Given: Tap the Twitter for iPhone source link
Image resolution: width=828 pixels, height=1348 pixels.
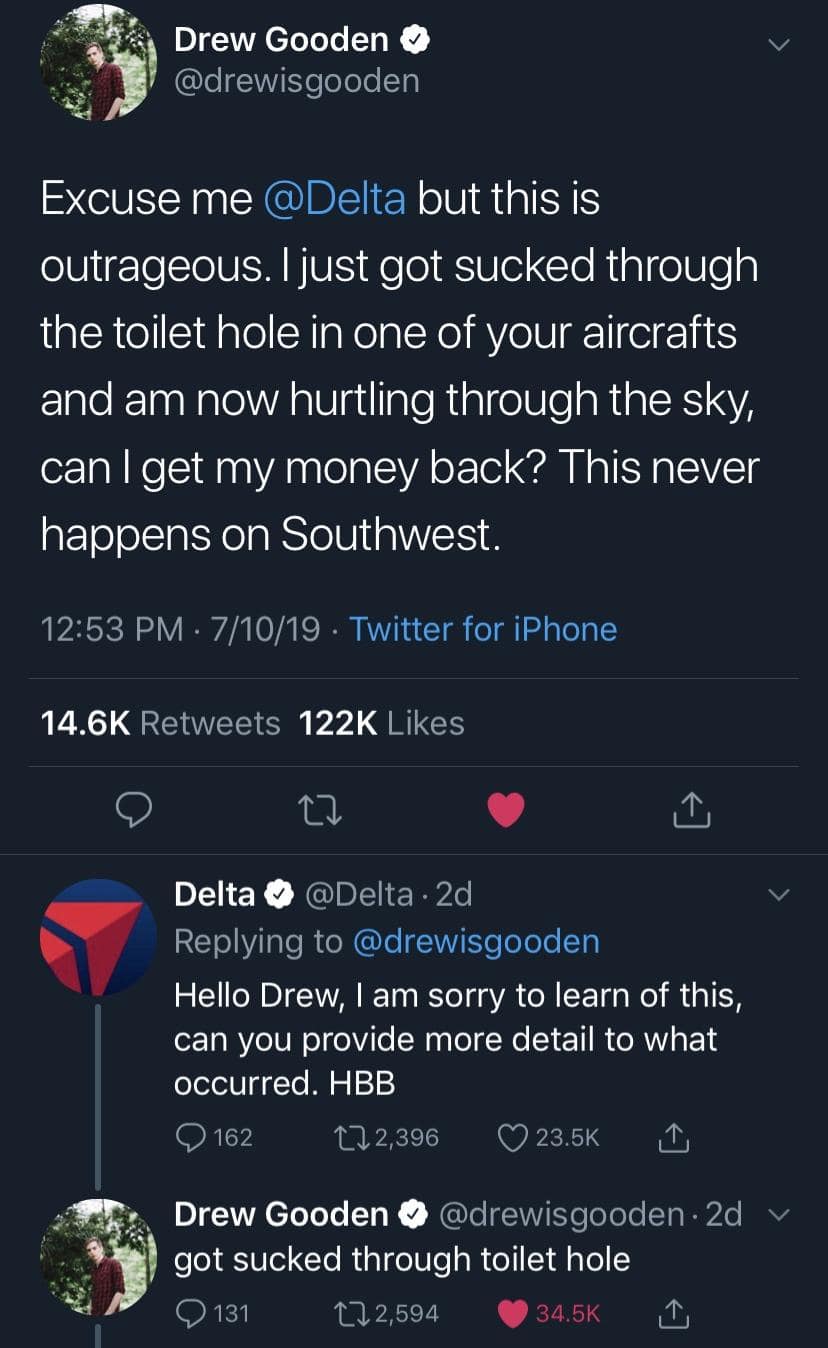Looking at the screenshot, I should [x=483, y=629].
